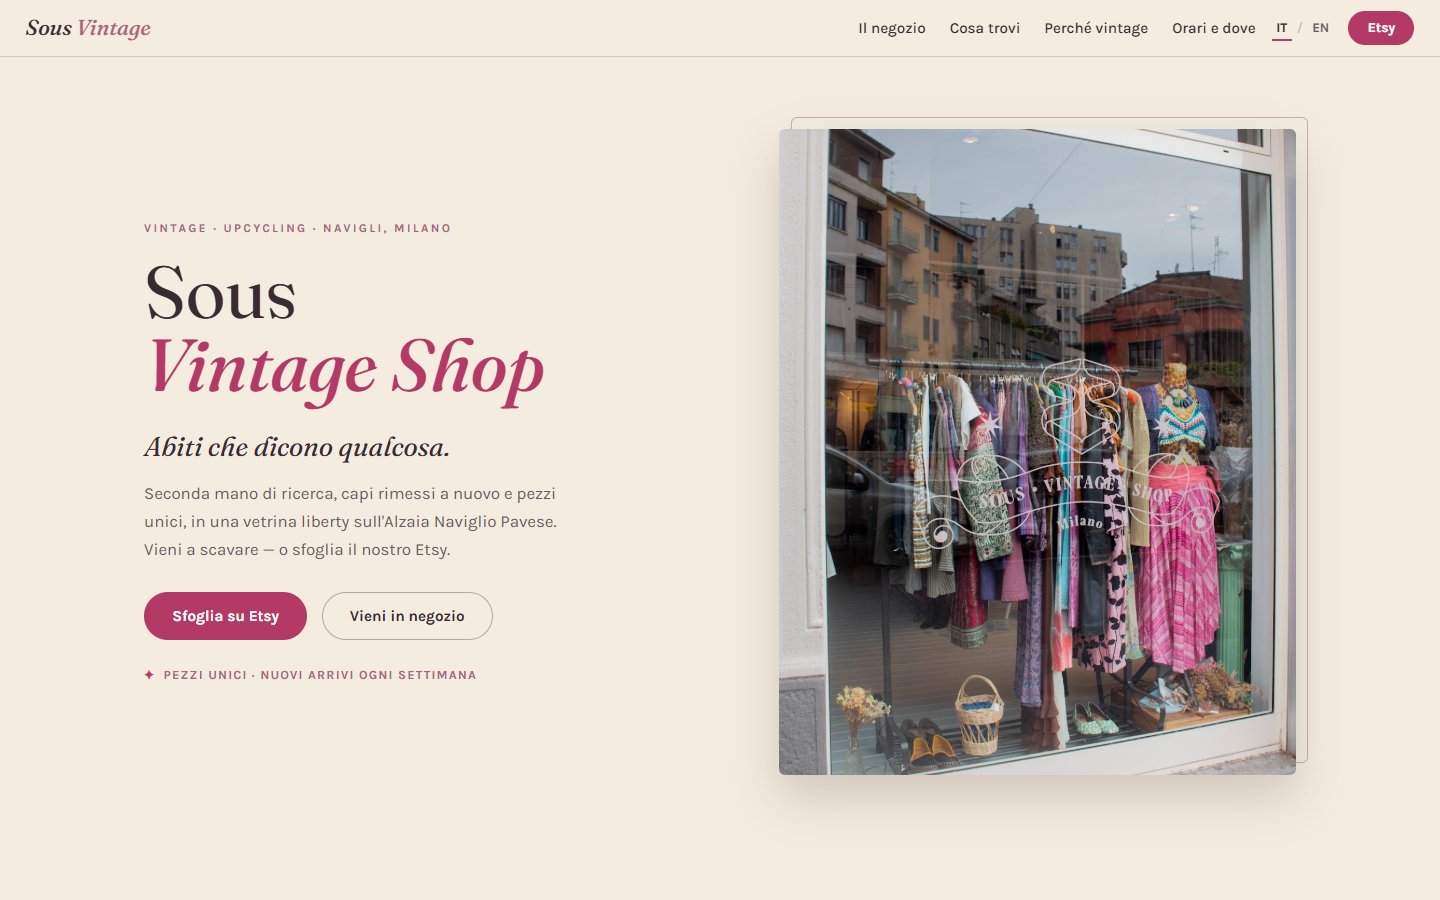Go to Cosa trovi in navigation

pos(984,28)
